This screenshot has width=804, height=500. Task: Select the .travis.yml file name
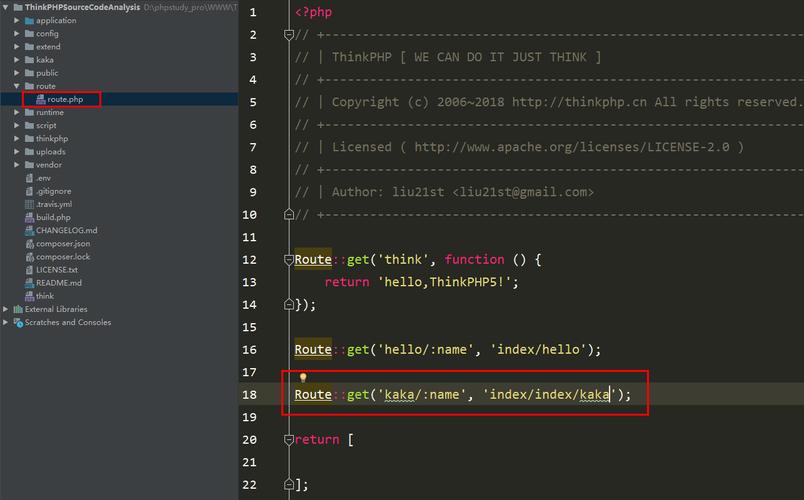click(54, 204)
